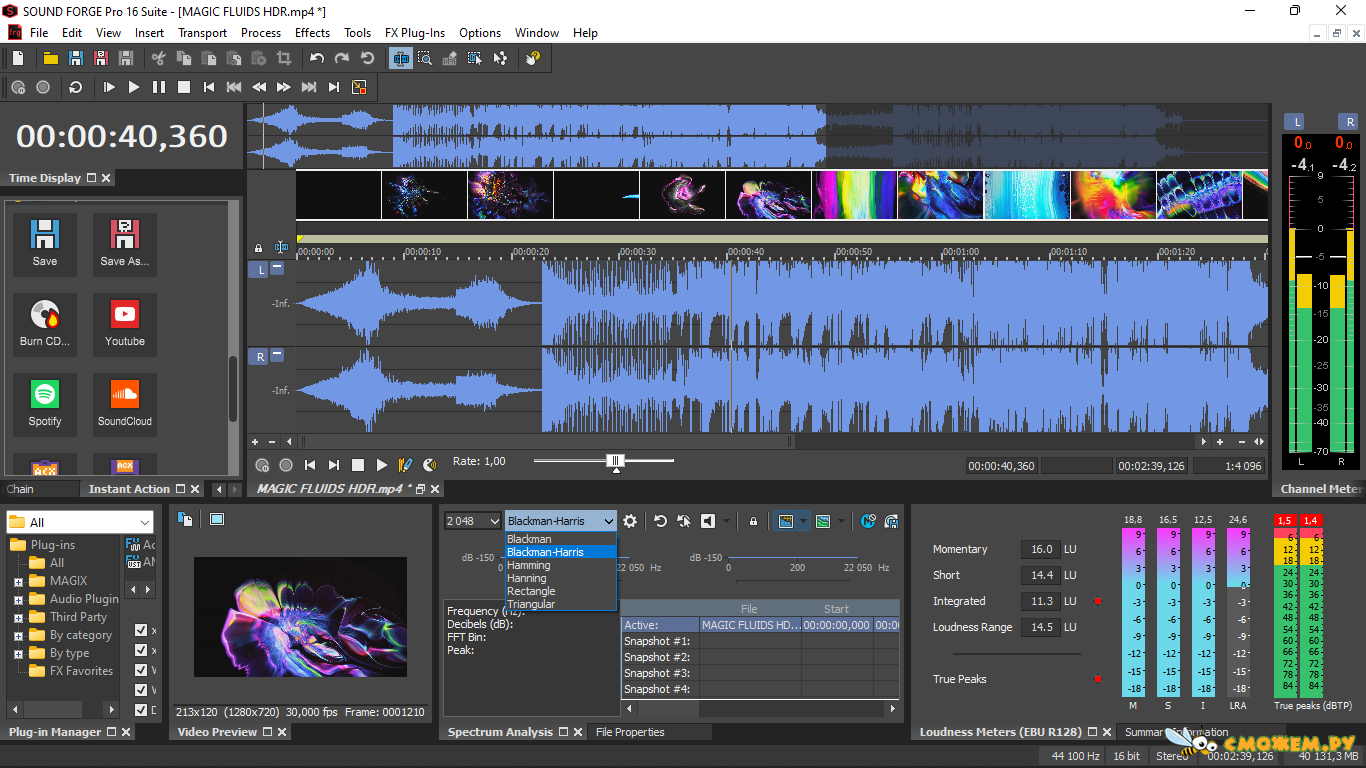Go to end in the transport toolbar
The image size is (1366, 768).
pyautogui.click(x=334, y=87)
